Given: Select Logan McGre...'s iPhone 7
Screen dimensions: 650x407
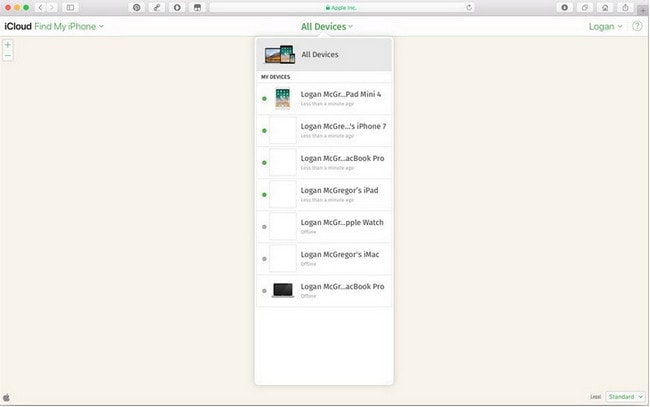Looking at the screenshot, I should (x=324, y=131).
